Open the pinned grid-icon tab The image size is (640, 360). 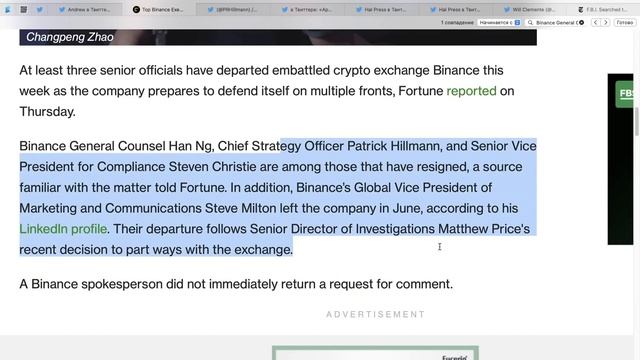click(x=24, y=9)
